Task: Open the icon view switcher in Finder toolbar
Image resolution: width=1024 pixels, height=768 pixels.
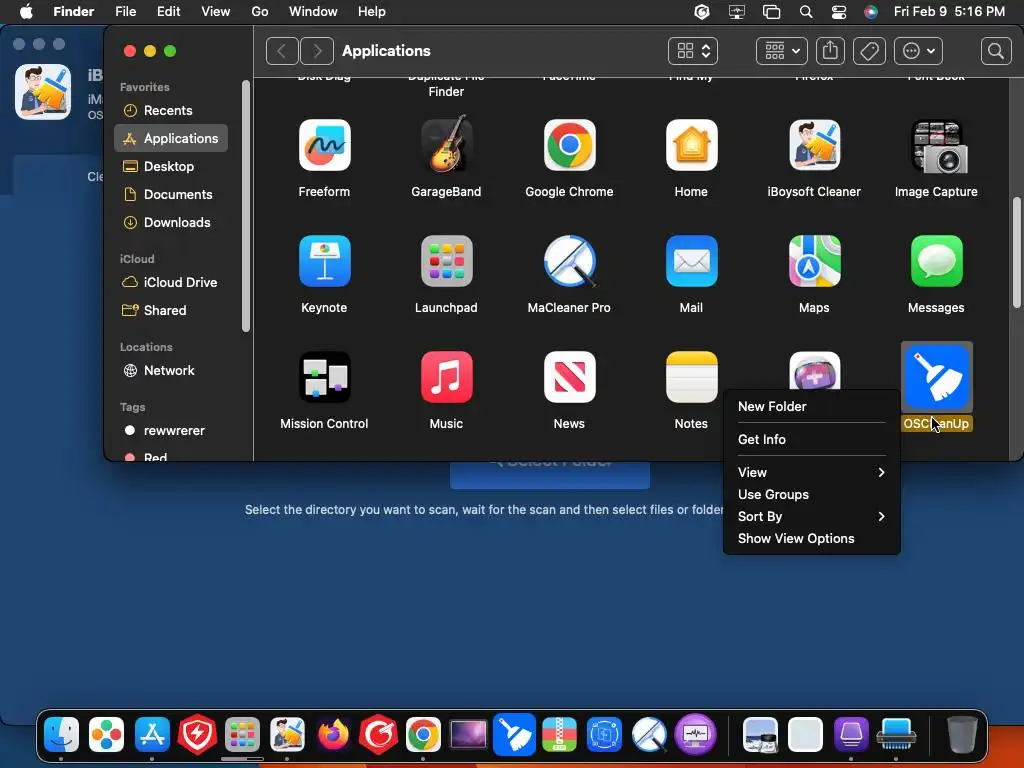Action: click(x=693, y=51)
